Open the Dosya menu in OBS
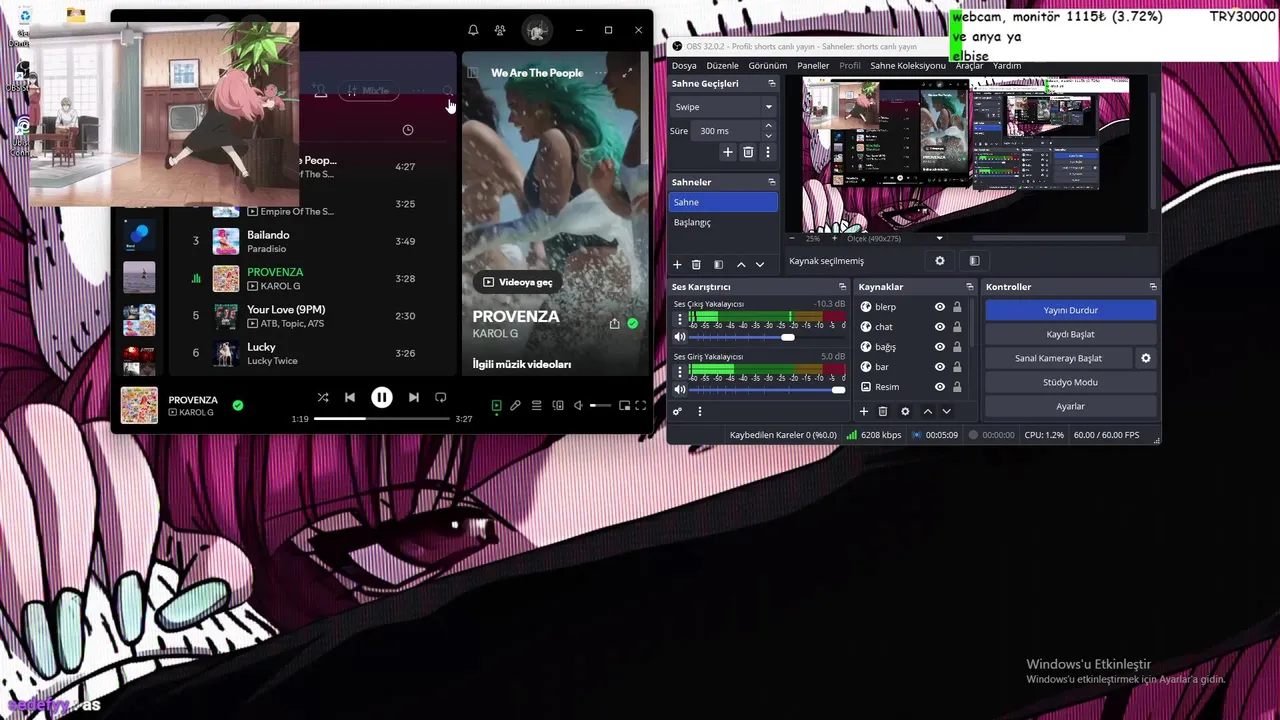1280x720 pixels. click(x=684, y=66)
